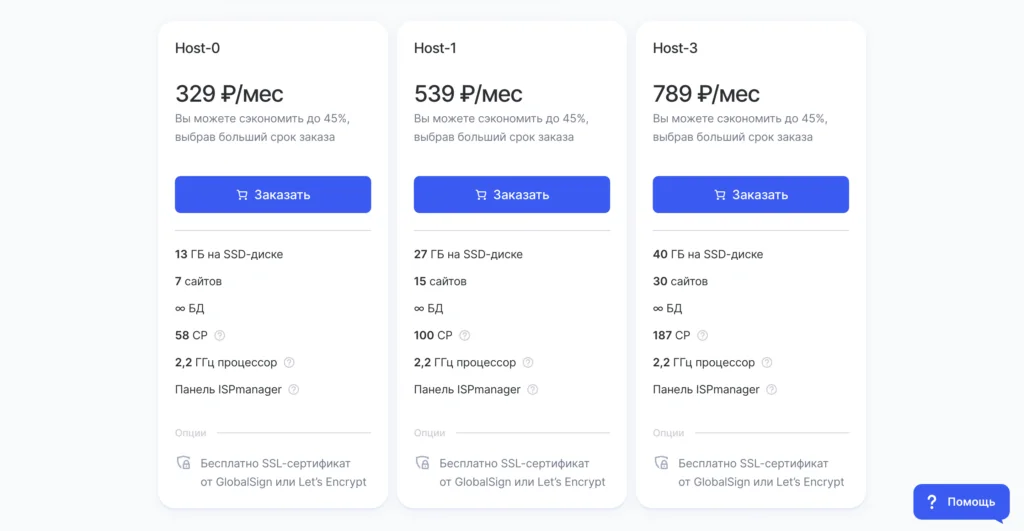The height and width of the screenshot is (531, 1024).
Task: Order the Host-3 plan for 789 ₽/мес
Action: 751,195
